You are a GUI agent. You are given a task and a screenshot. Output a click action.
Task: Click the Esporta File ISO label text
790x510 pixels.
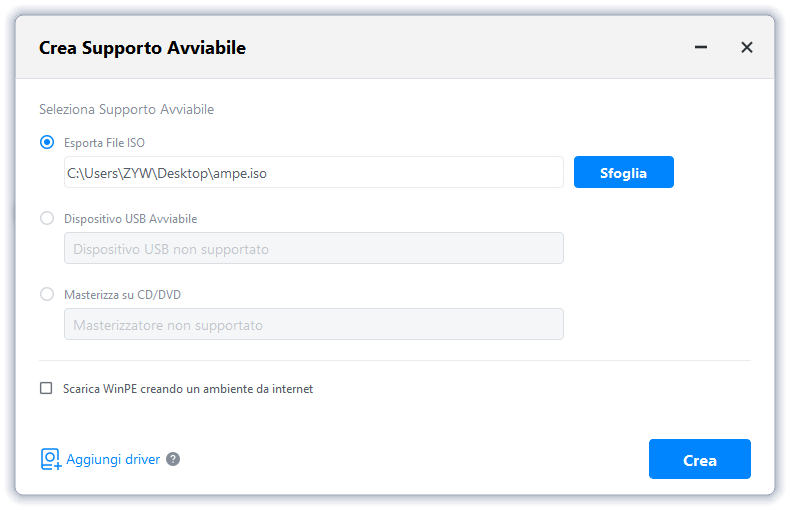click(x=104, y=143)
